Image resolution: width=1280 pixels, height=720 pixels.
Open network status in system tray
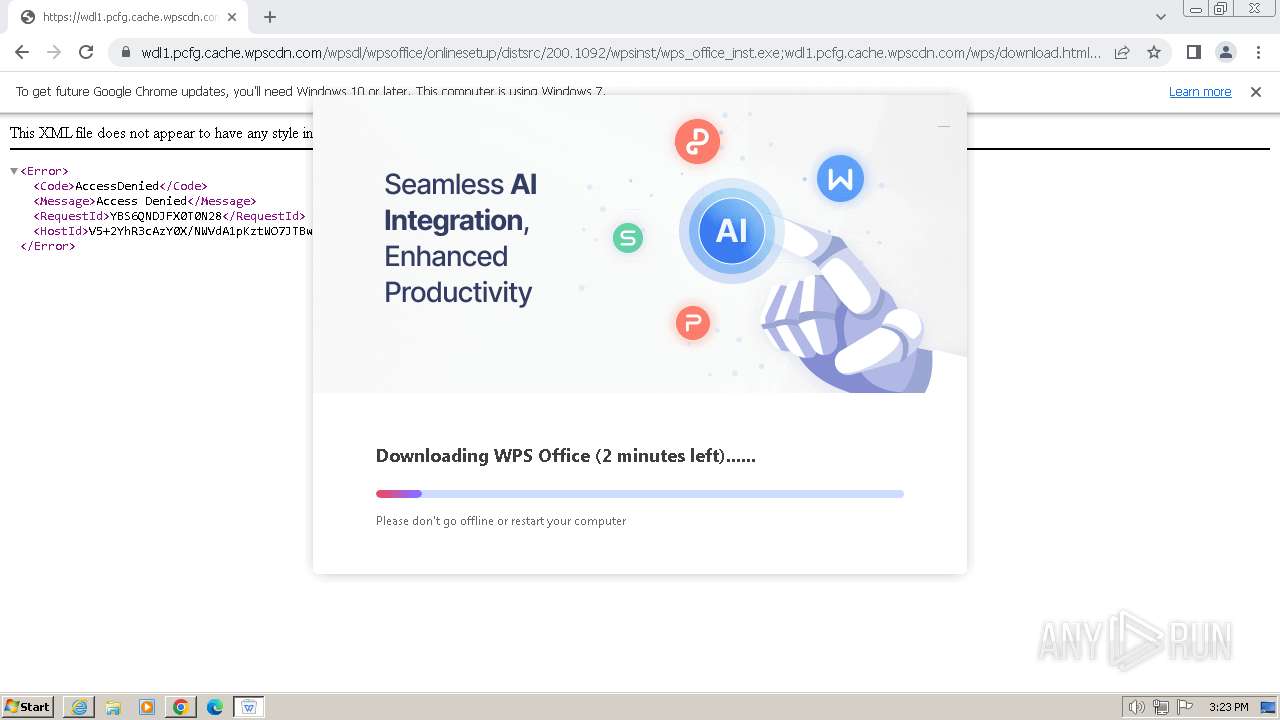click(1161, 707)
